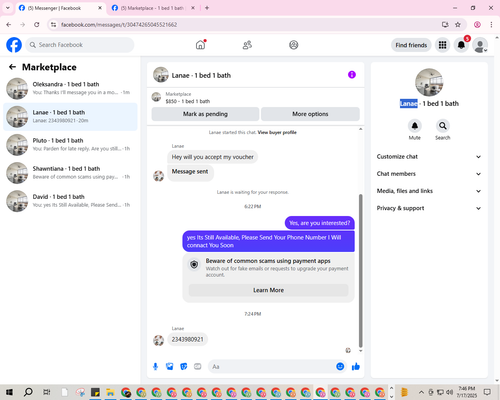
Task: Choose a GIF icon
Action: (198, 367)
